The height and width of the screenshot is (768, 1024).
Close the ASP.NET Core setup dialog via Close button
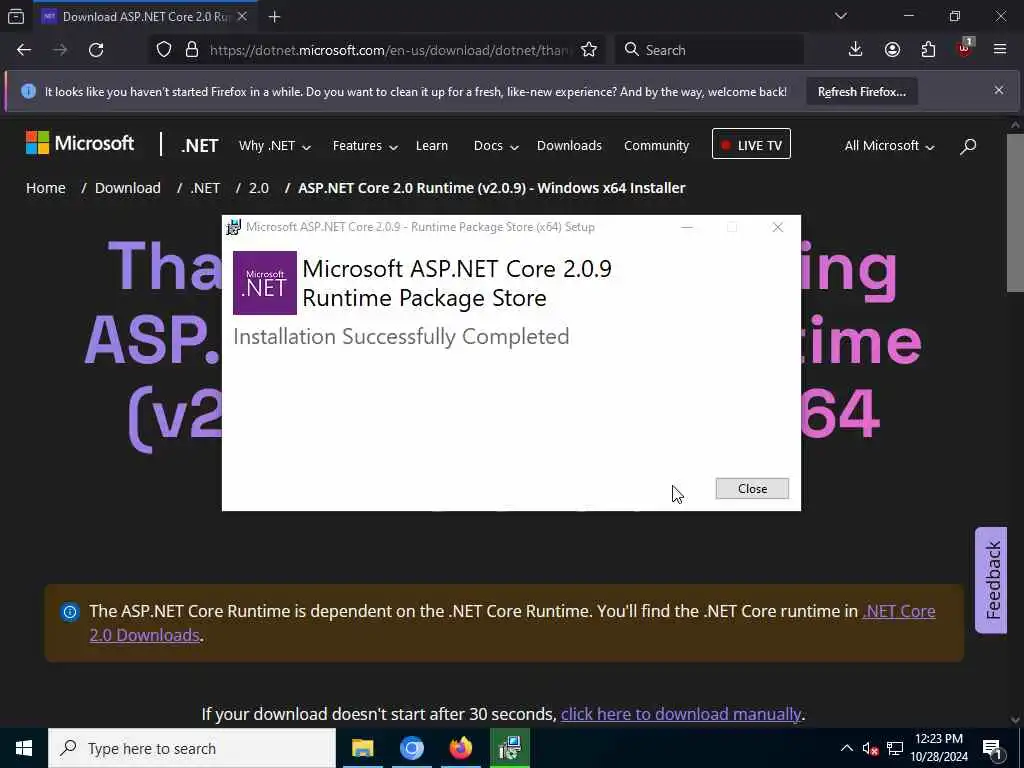pyautogui.click(x=752, y=488)
